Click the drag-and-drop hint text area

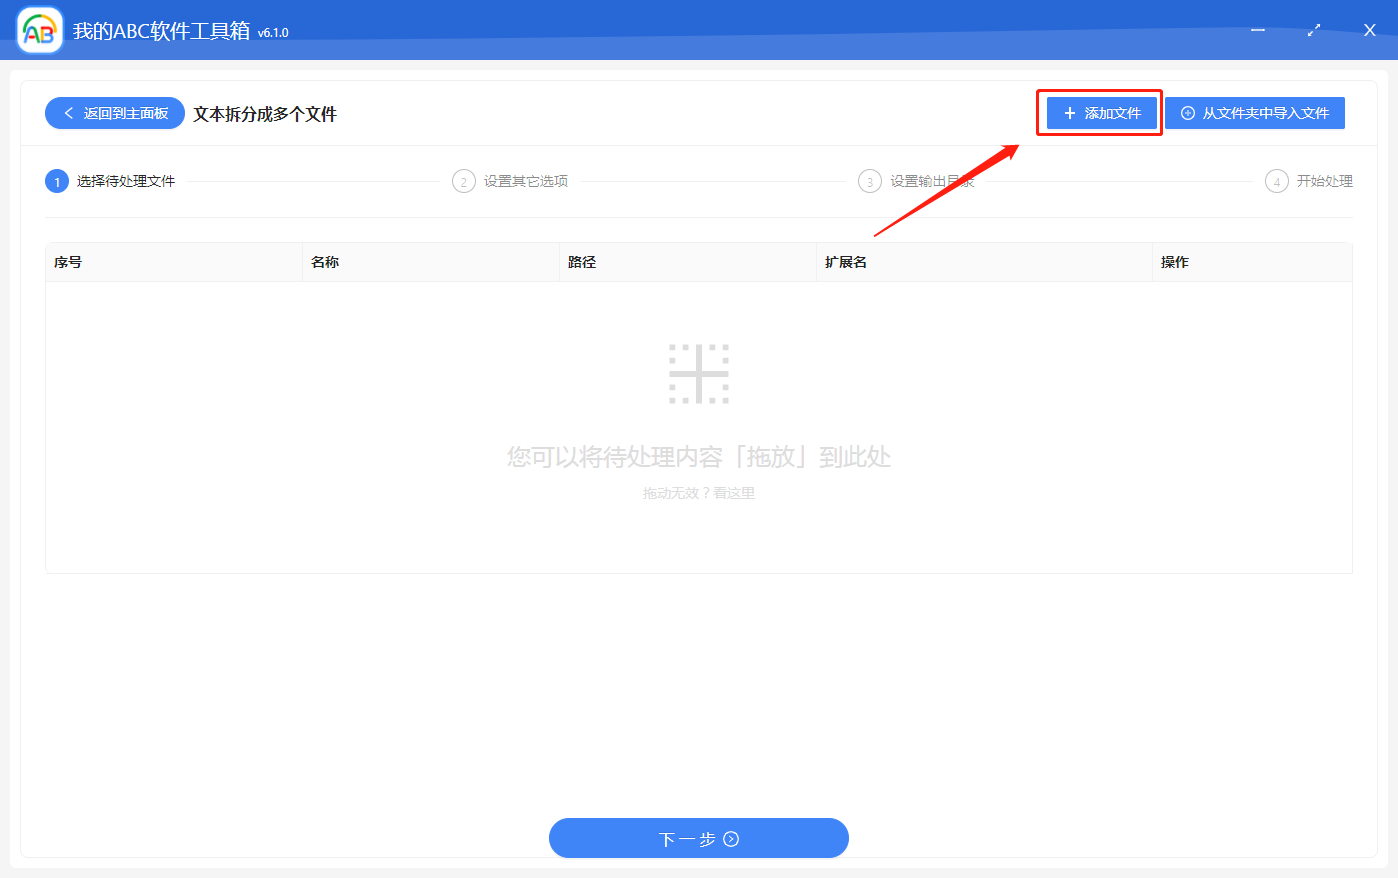click(699, 457)
